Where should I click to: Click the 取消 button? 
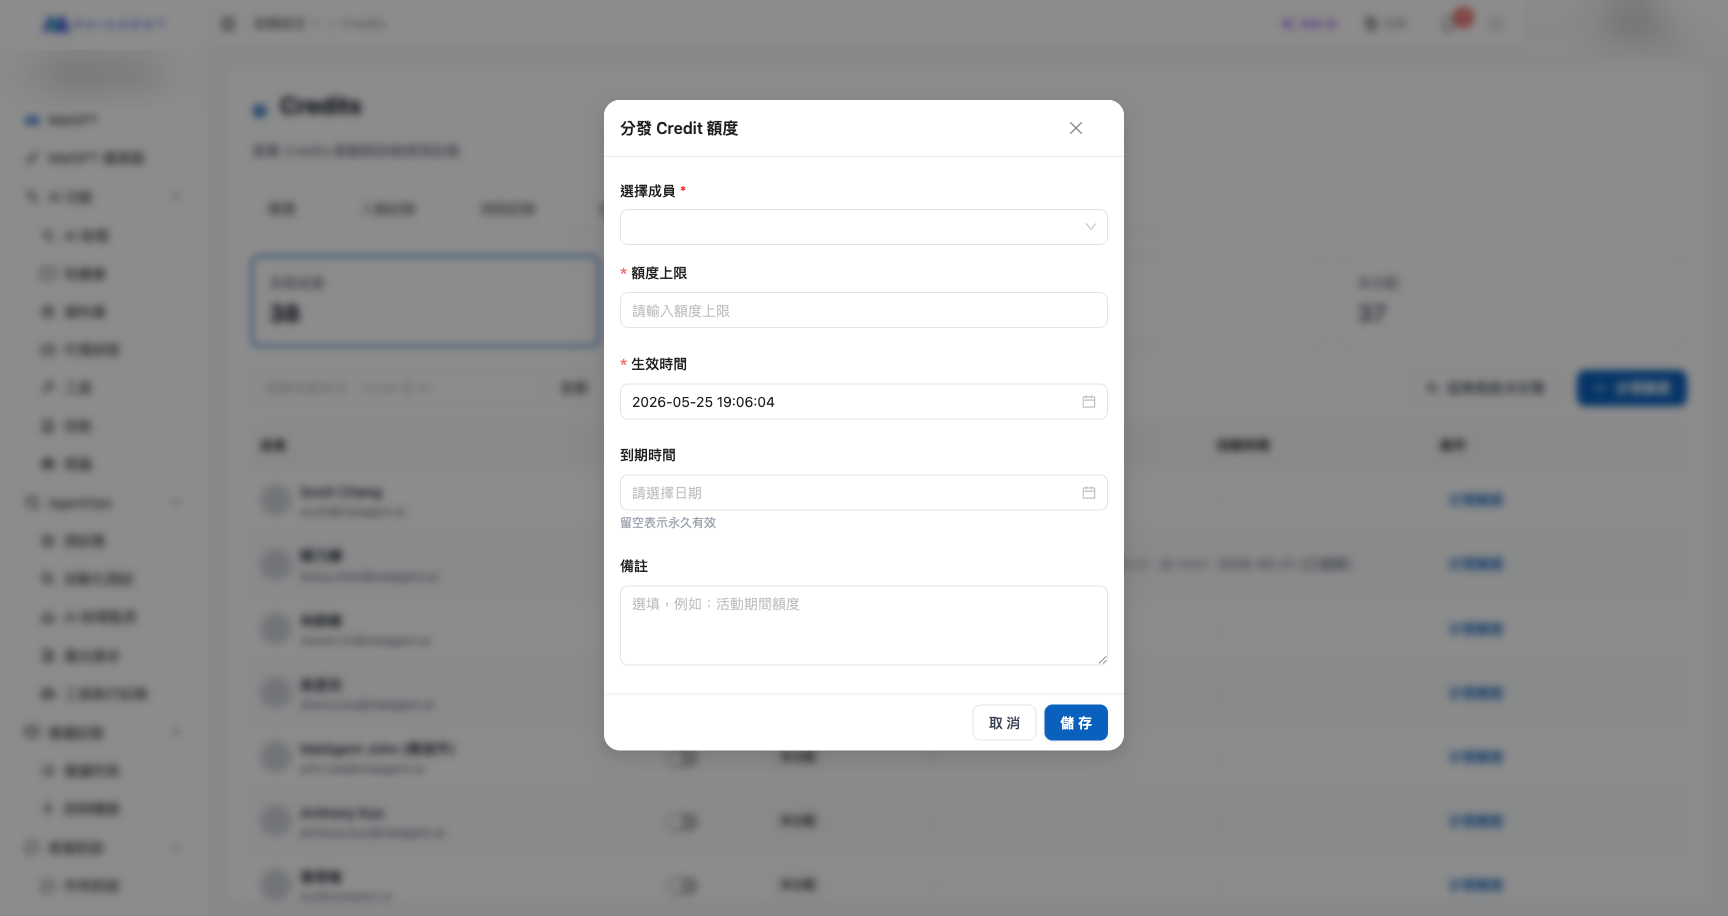click(1004, 723)
